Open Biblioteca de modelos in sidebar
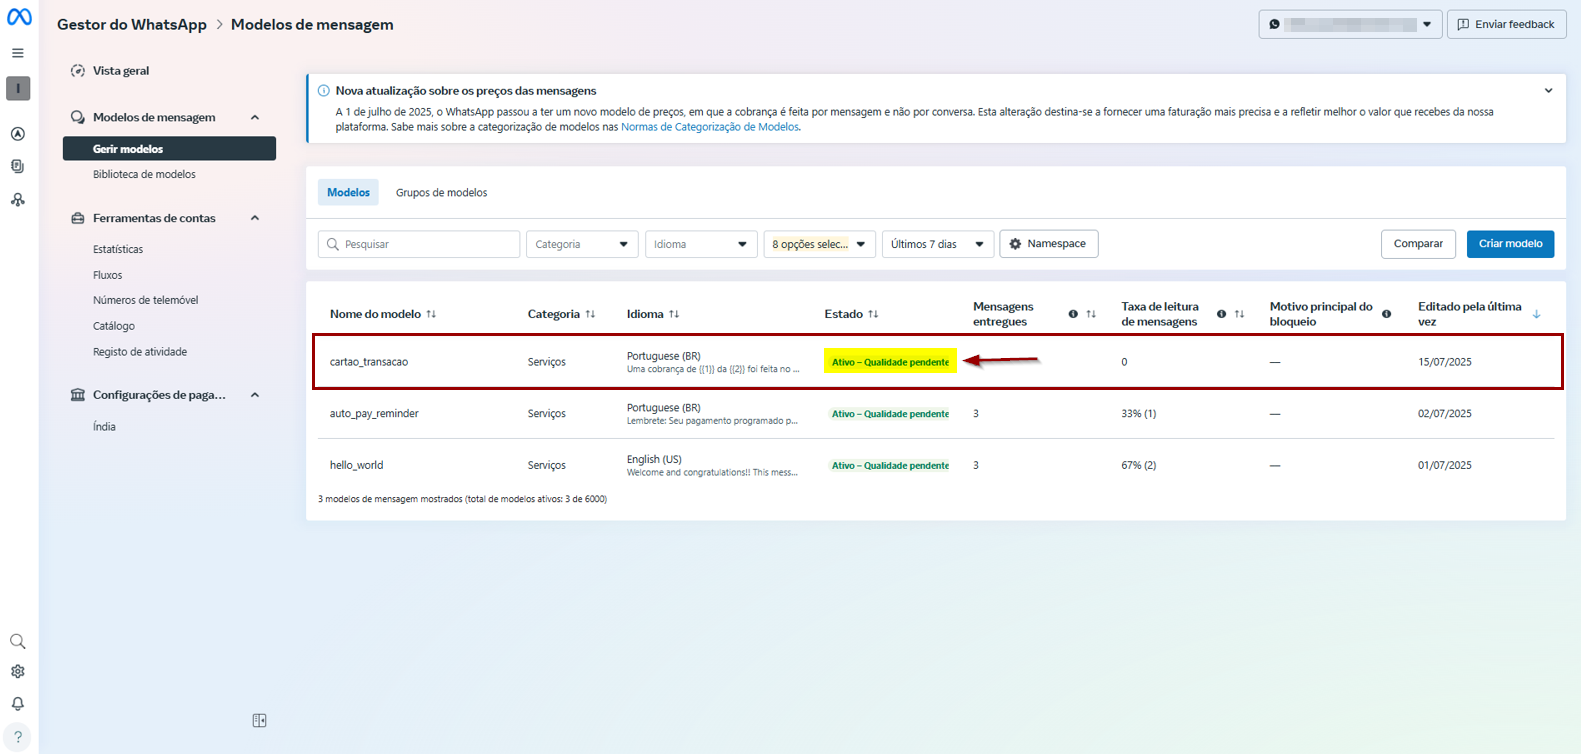The image size is (1581, 754). click(144, 174)
